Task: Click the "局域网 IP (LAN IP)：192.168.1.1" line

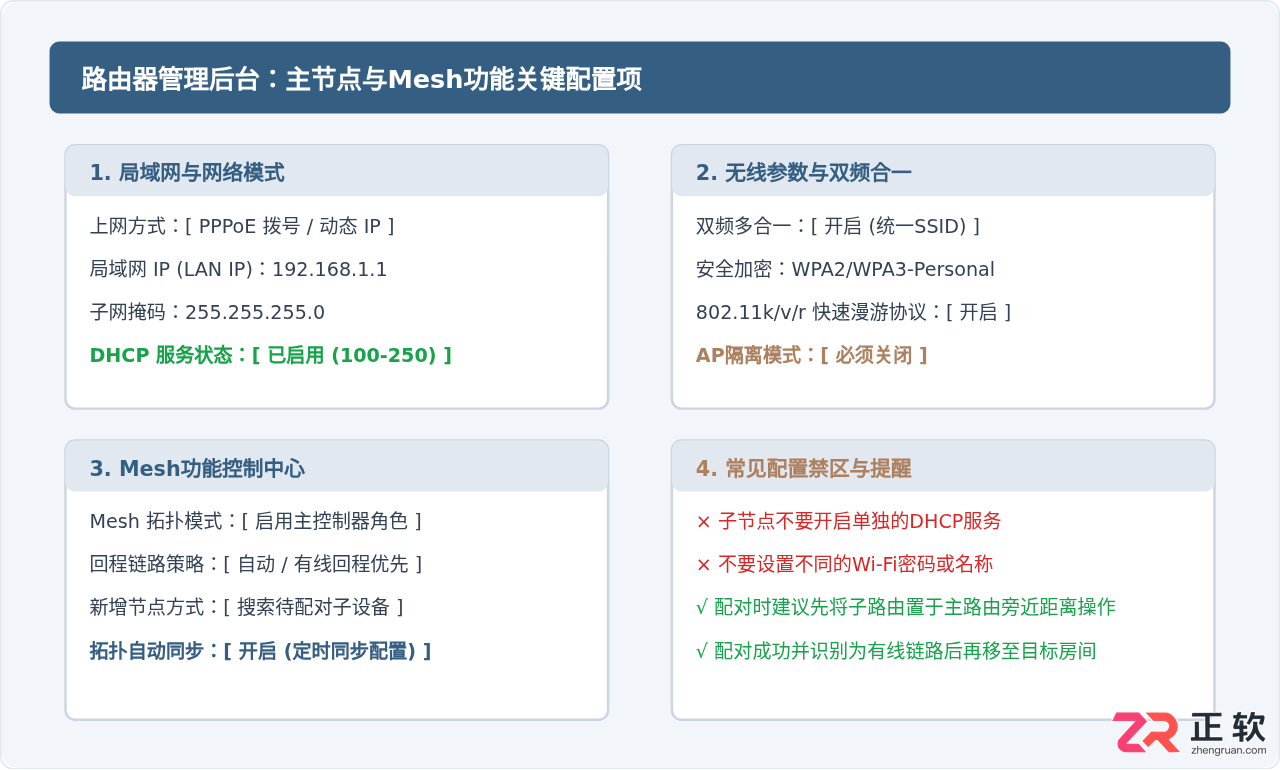Action: [x=238, y=269]
